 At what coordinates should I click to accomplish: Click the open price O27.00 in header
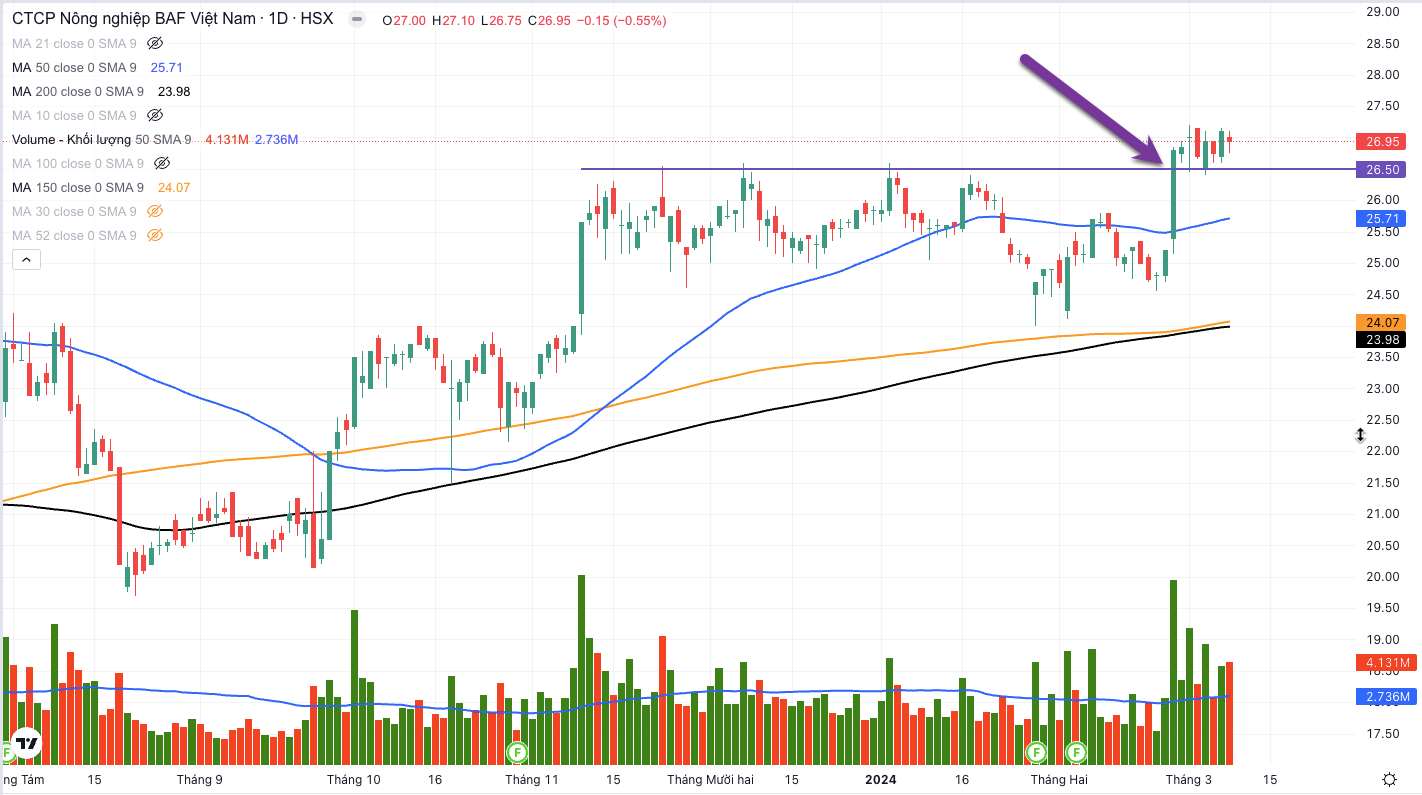404,19
